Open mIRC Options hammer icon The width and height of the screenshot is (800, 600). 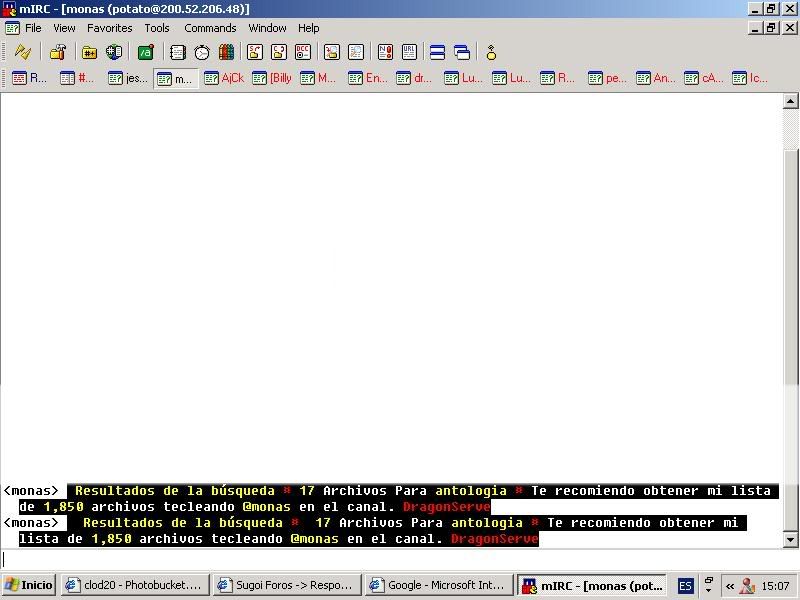pos(58,52)
